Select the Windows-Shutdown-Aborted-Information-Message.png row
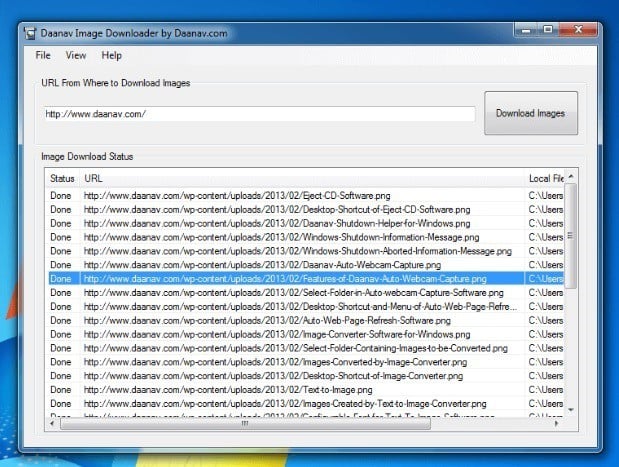 coord(306,251)
